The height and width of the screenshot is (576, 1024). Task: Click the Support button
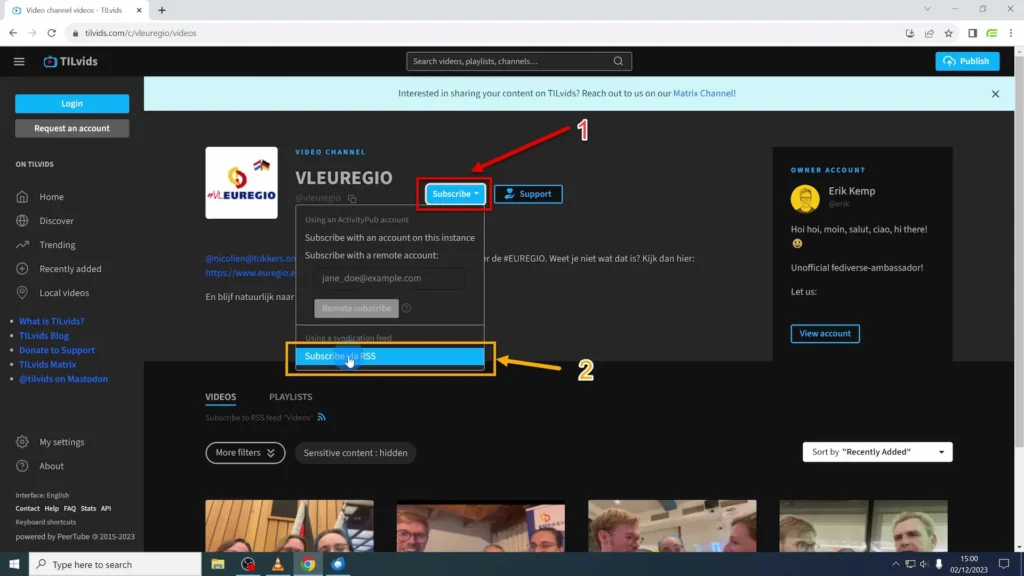(x=528, y=194)
